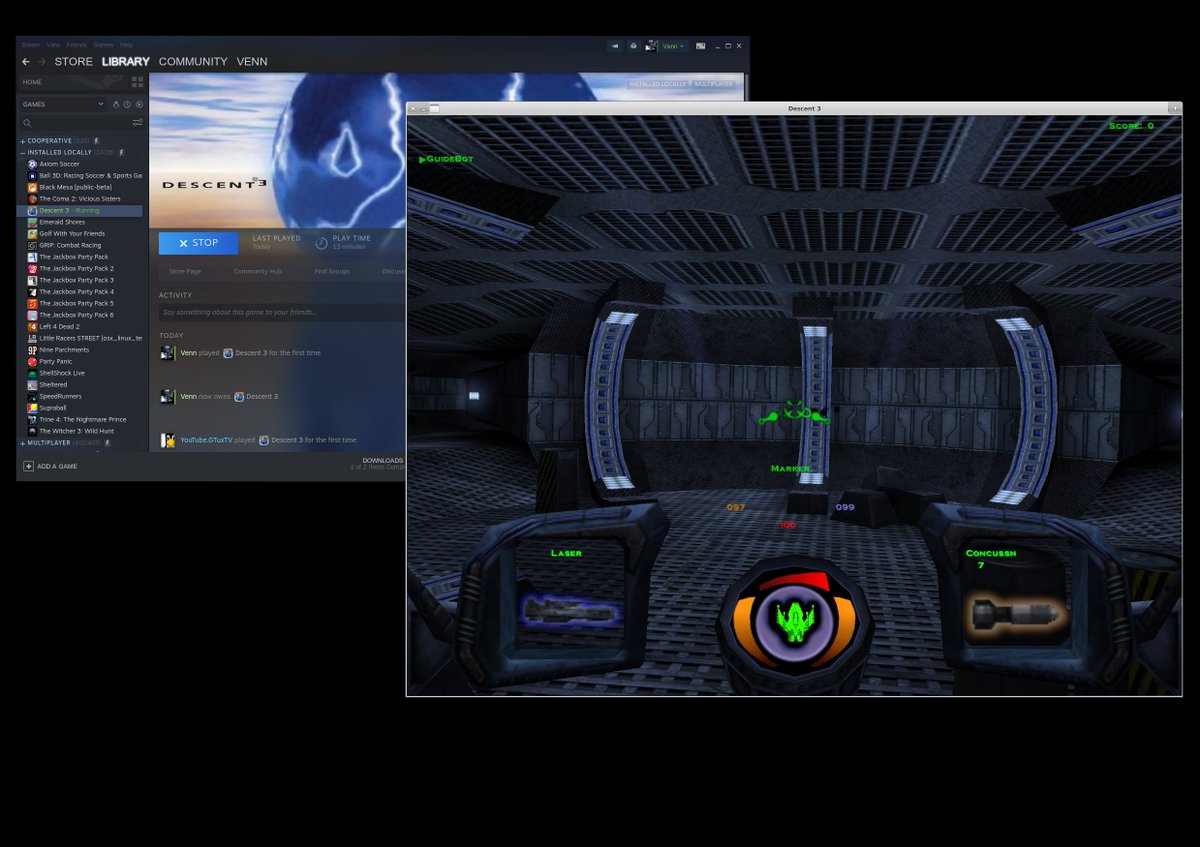Click the Descent 3 icon in Venn's activity entry
The image size is (1200, 847).
point(228,353)
